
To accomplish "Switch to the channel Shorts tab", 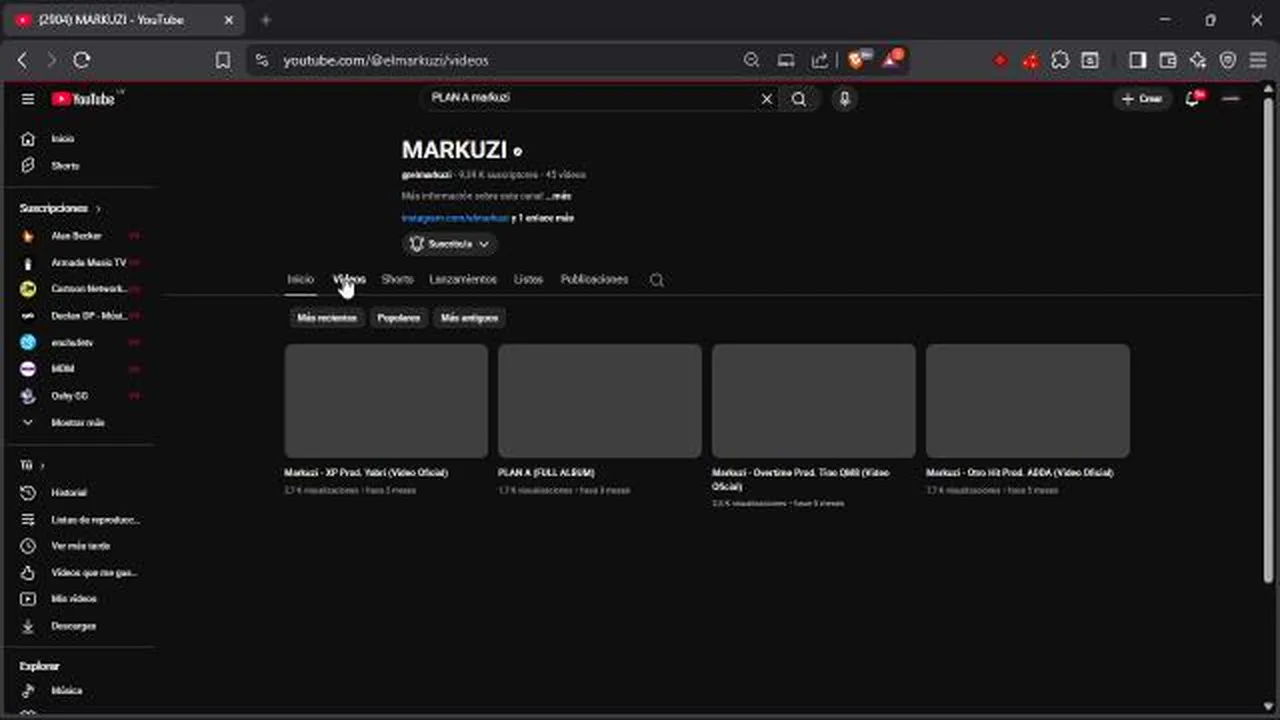I will pyautogui.click(x=397, y=280).
